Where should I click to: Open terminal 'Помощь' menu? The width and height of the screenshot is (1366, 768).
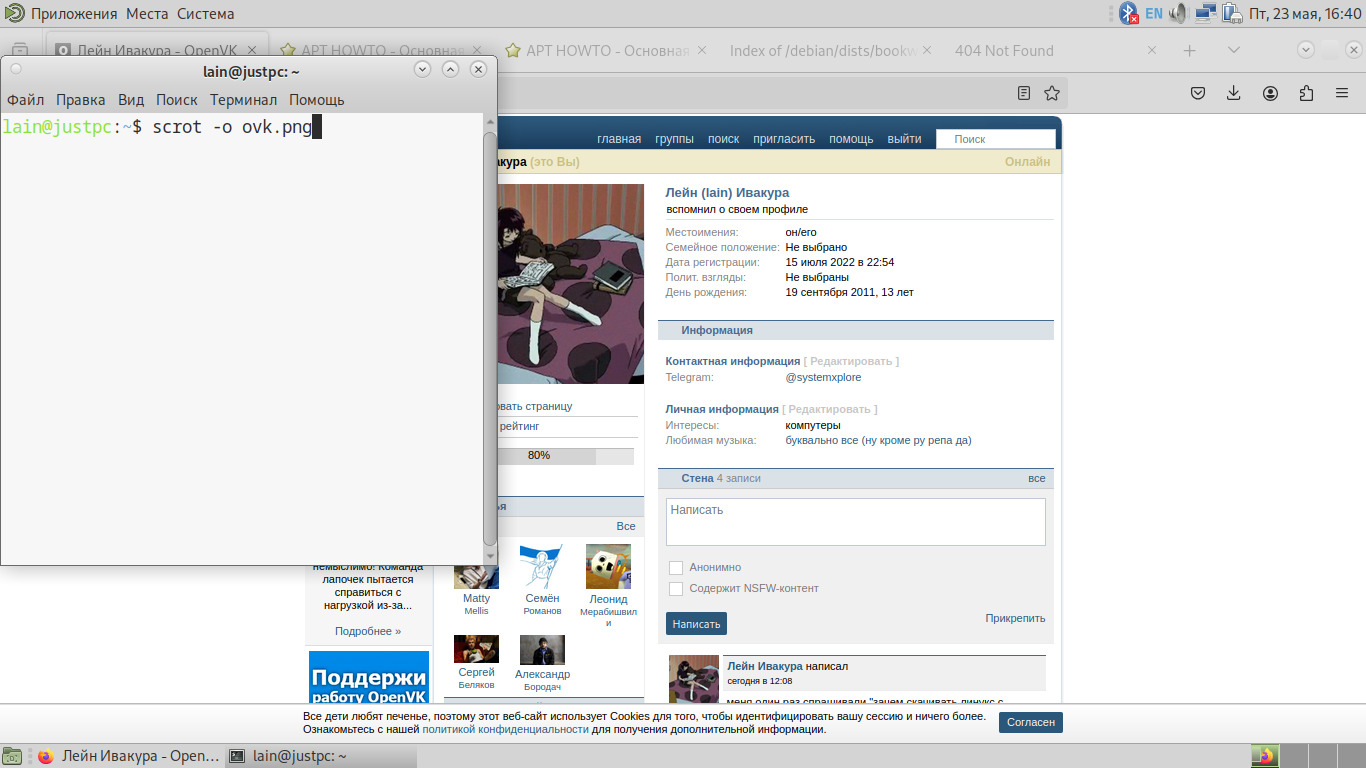(x=317, y=100)
